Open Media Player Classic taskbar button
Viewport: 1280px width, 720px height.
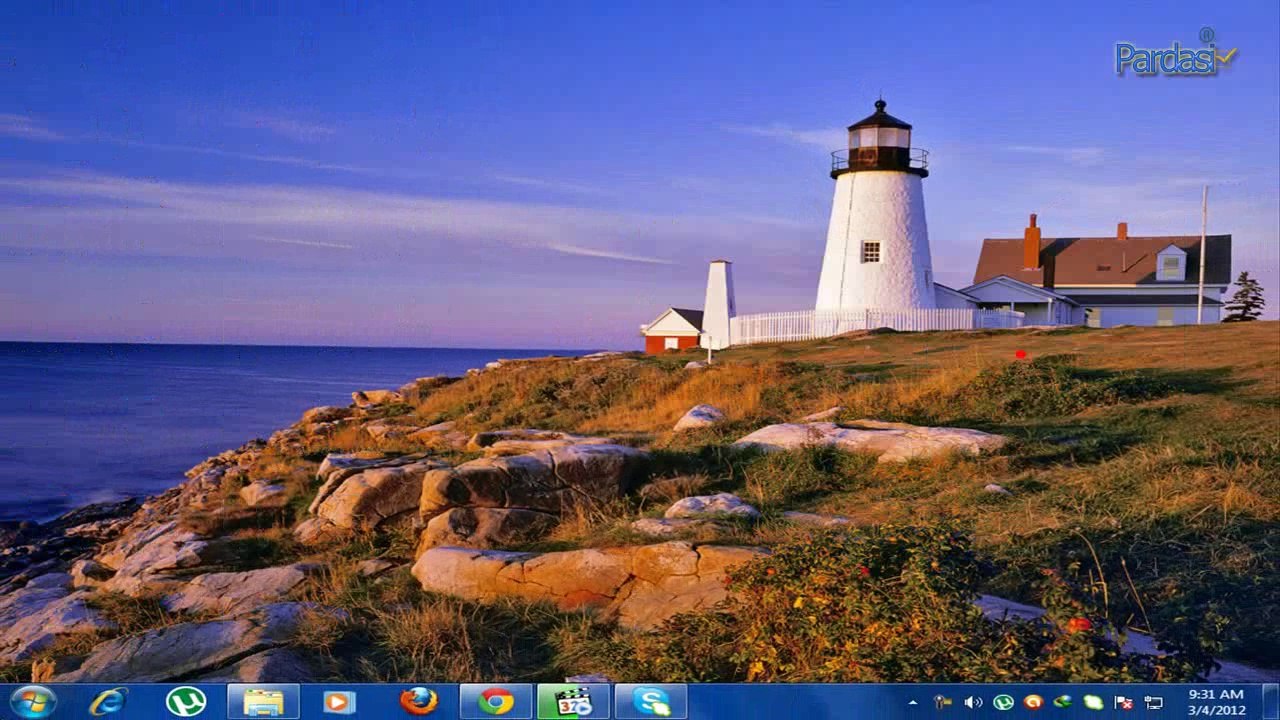(x=573, y=701)
